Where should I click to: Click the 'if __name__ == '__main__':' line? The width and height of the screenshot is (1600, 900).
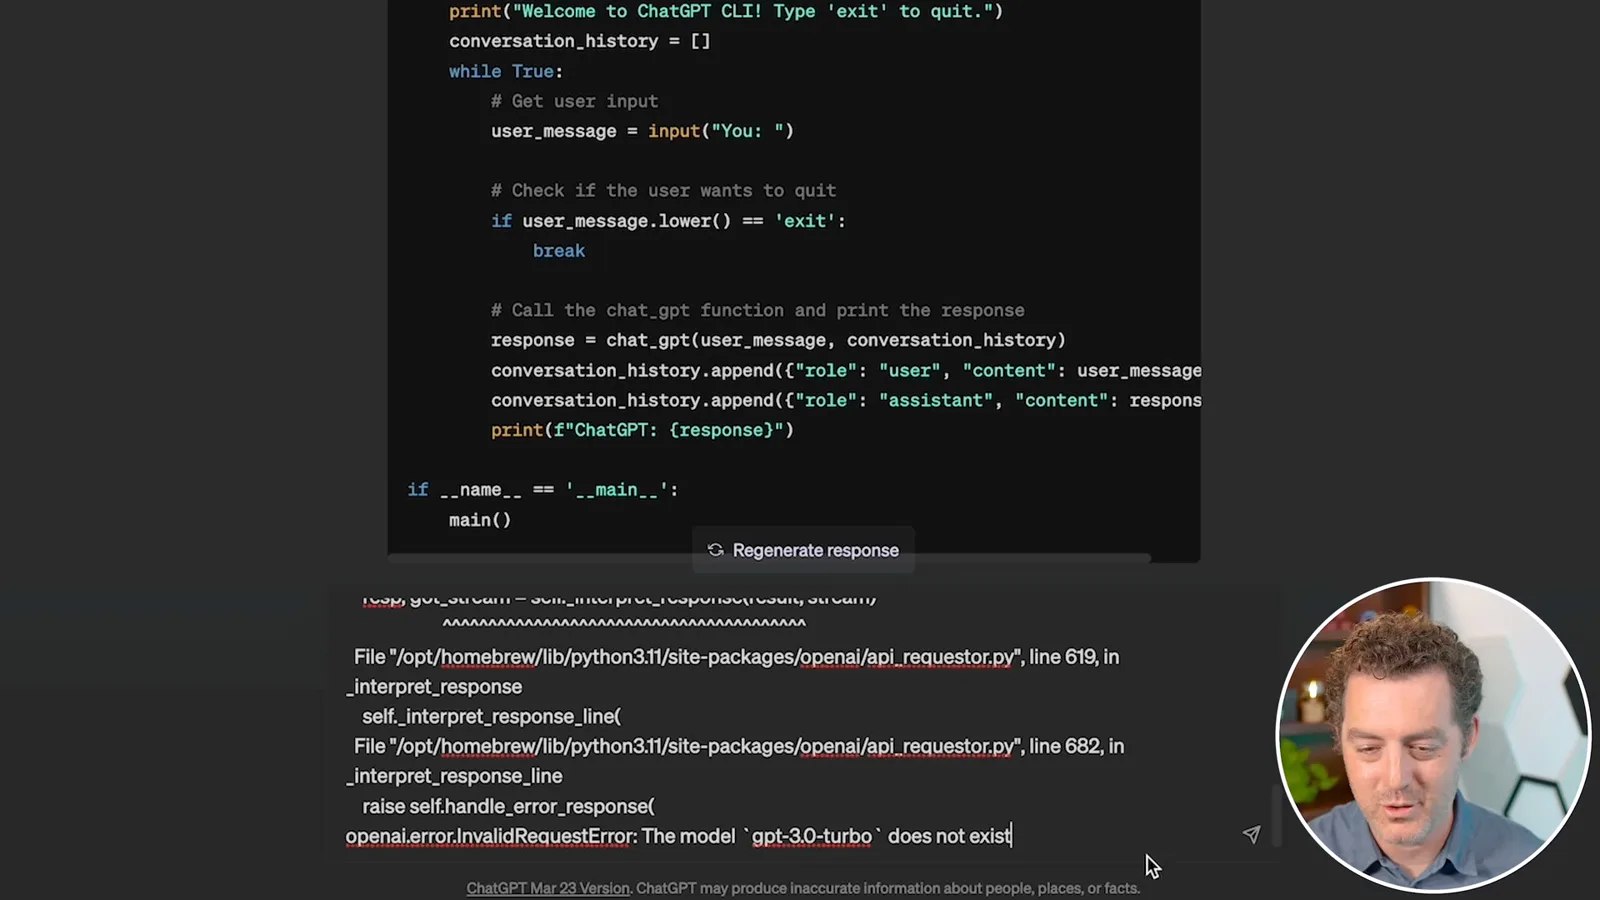pos(543,490)
